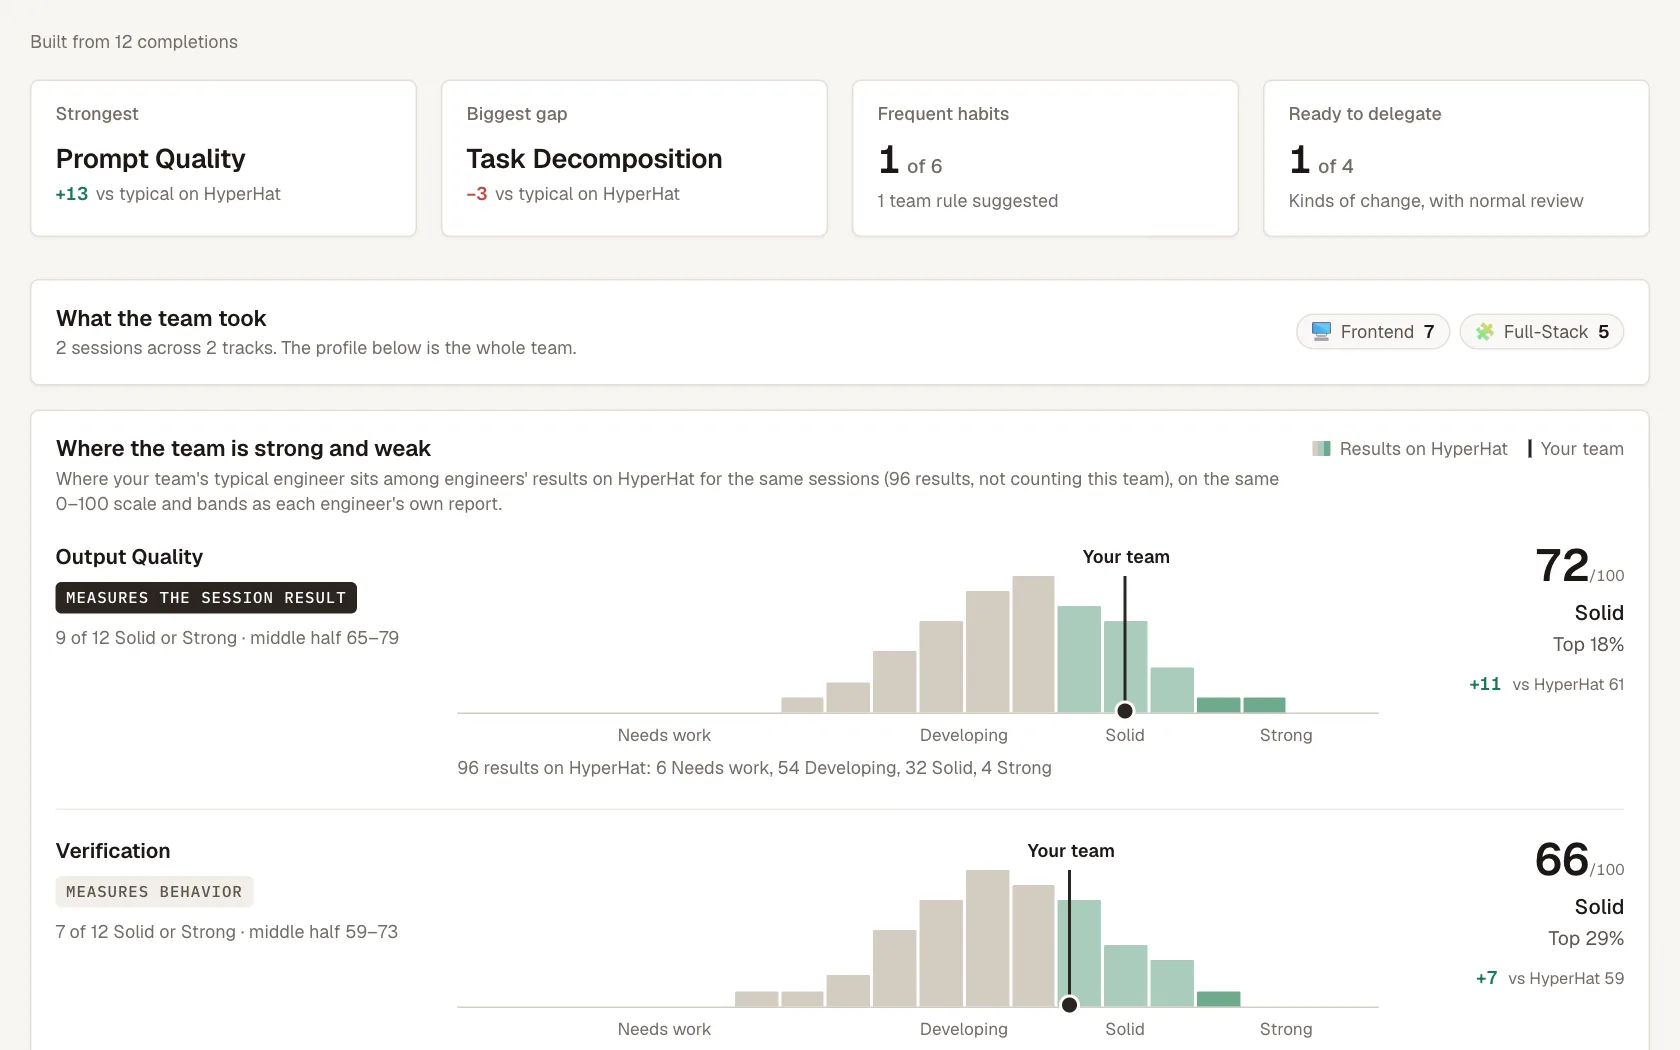Click the MEASURES THE SESSION RESULT badge
Screen dimensions: 1680x1050
pyautogui.click(x=206, y=598)
